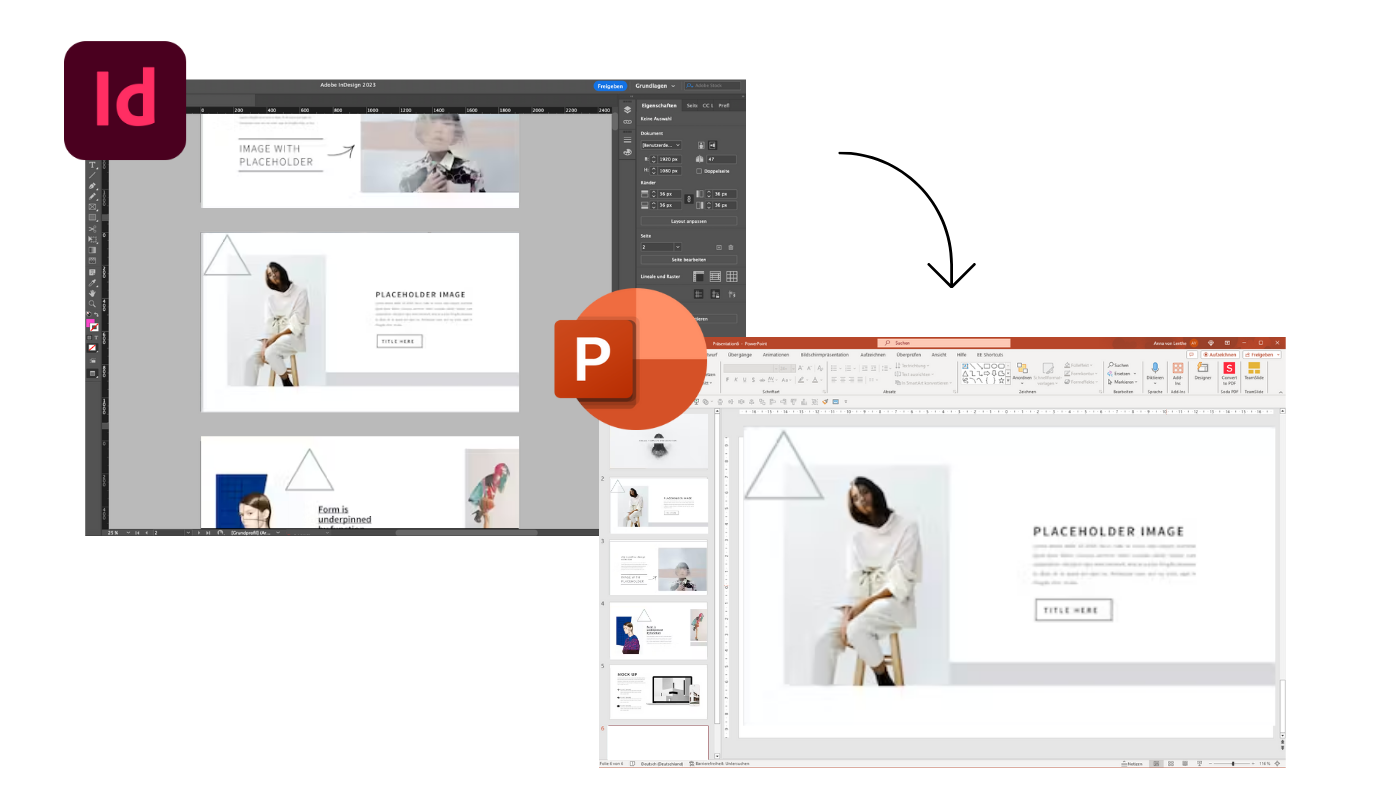The image size is (1400, 800).
Task: Set landscape page orientation in InDesign
Action: pyautogui.click(x=712, y=145)
